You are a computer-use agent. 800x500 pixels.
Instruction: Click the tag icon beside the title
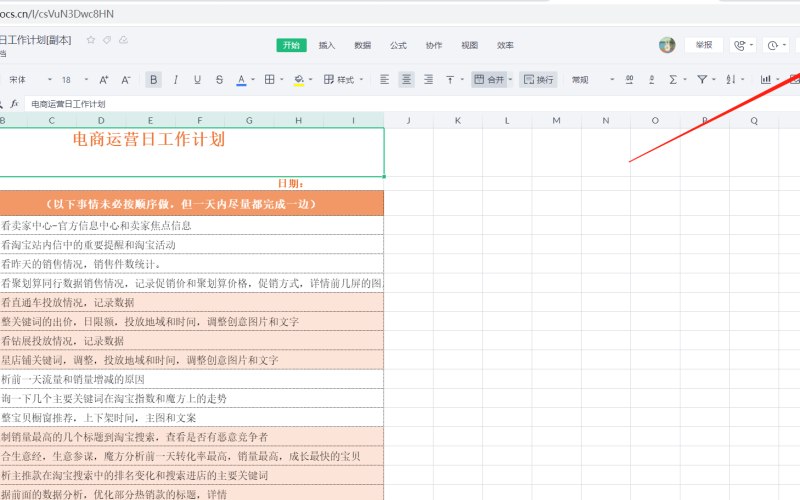[107, 40]
